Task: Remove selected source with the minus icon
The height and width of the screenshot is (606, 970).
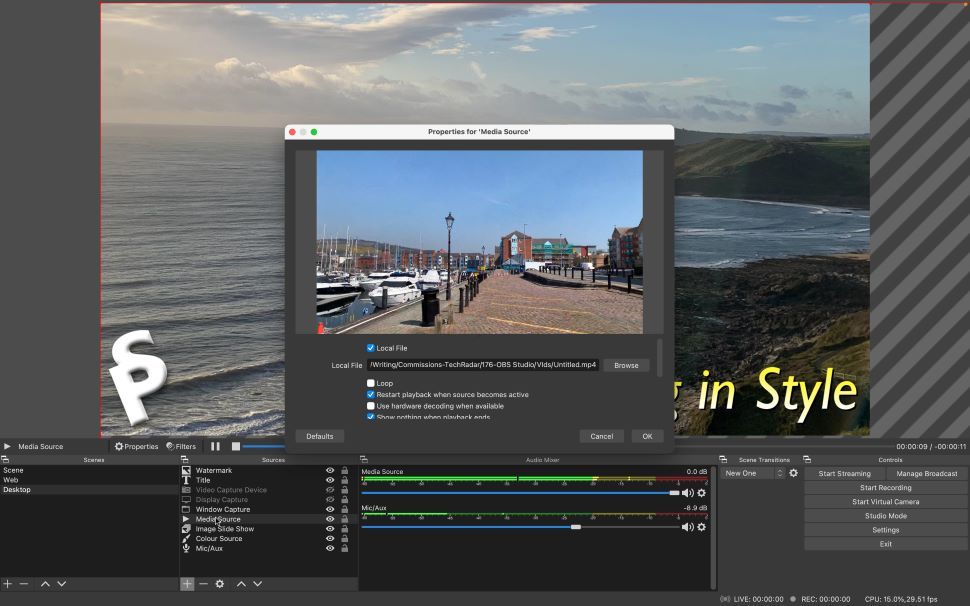Action: [x=204, y=583]
